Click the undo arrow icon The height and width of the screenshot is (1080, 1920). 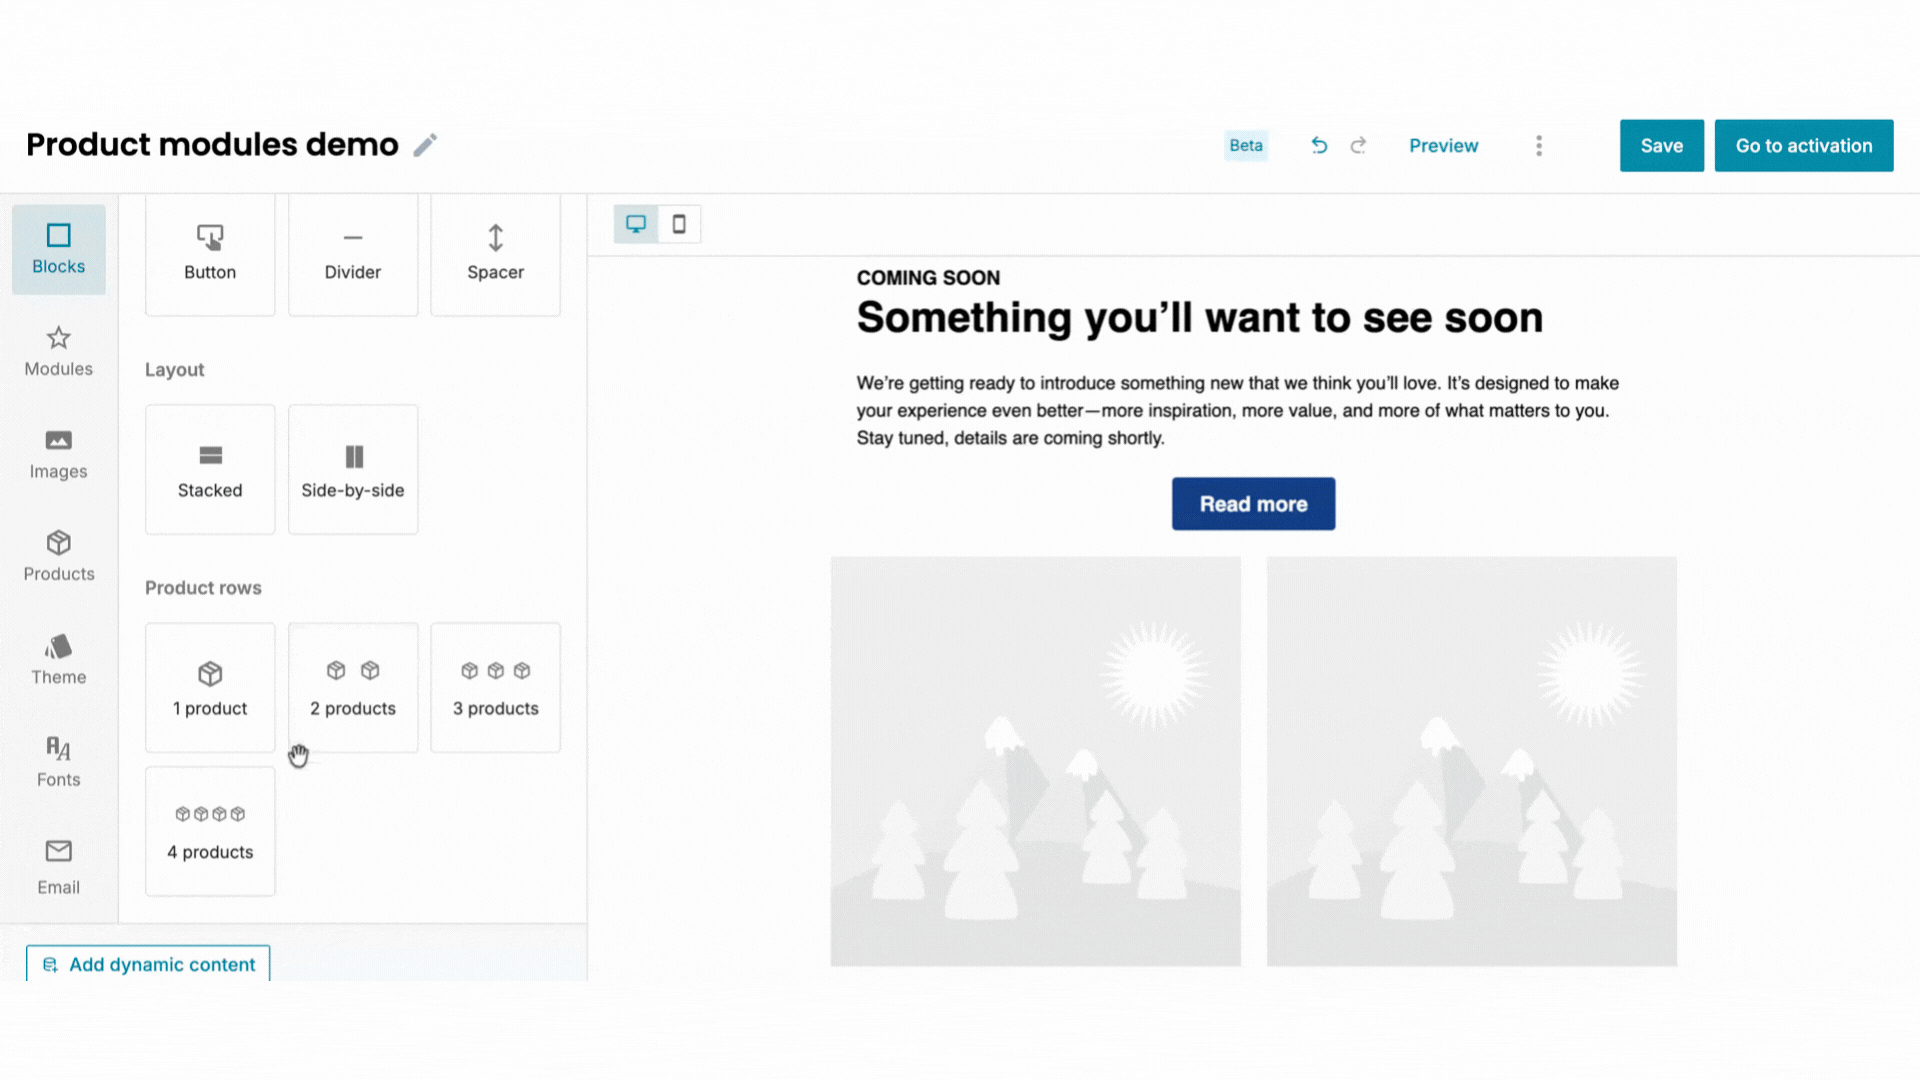pos(1319,145)
